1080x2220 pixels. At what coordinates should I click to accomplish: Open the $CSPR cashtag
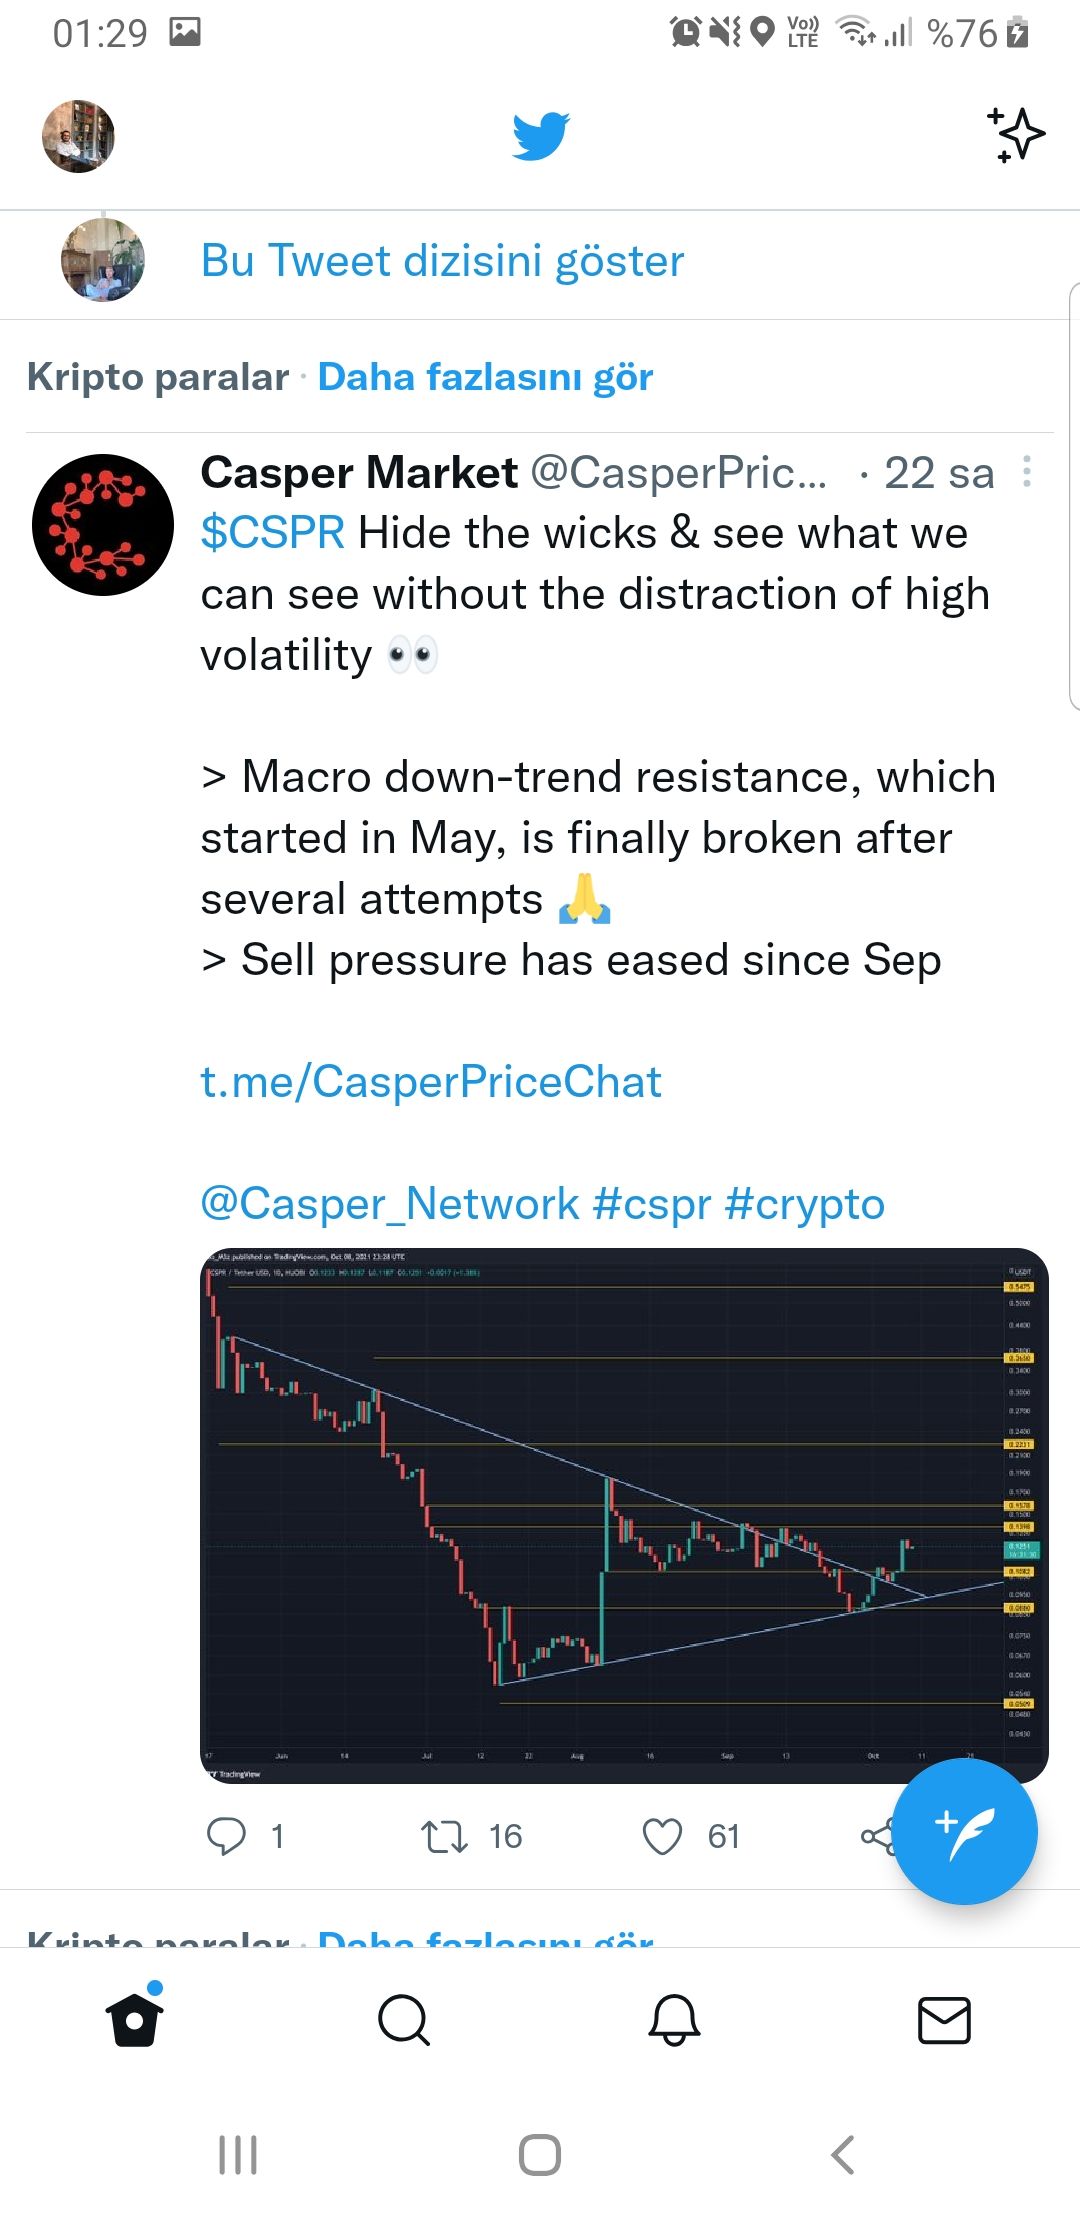click(x=273, y=533)
